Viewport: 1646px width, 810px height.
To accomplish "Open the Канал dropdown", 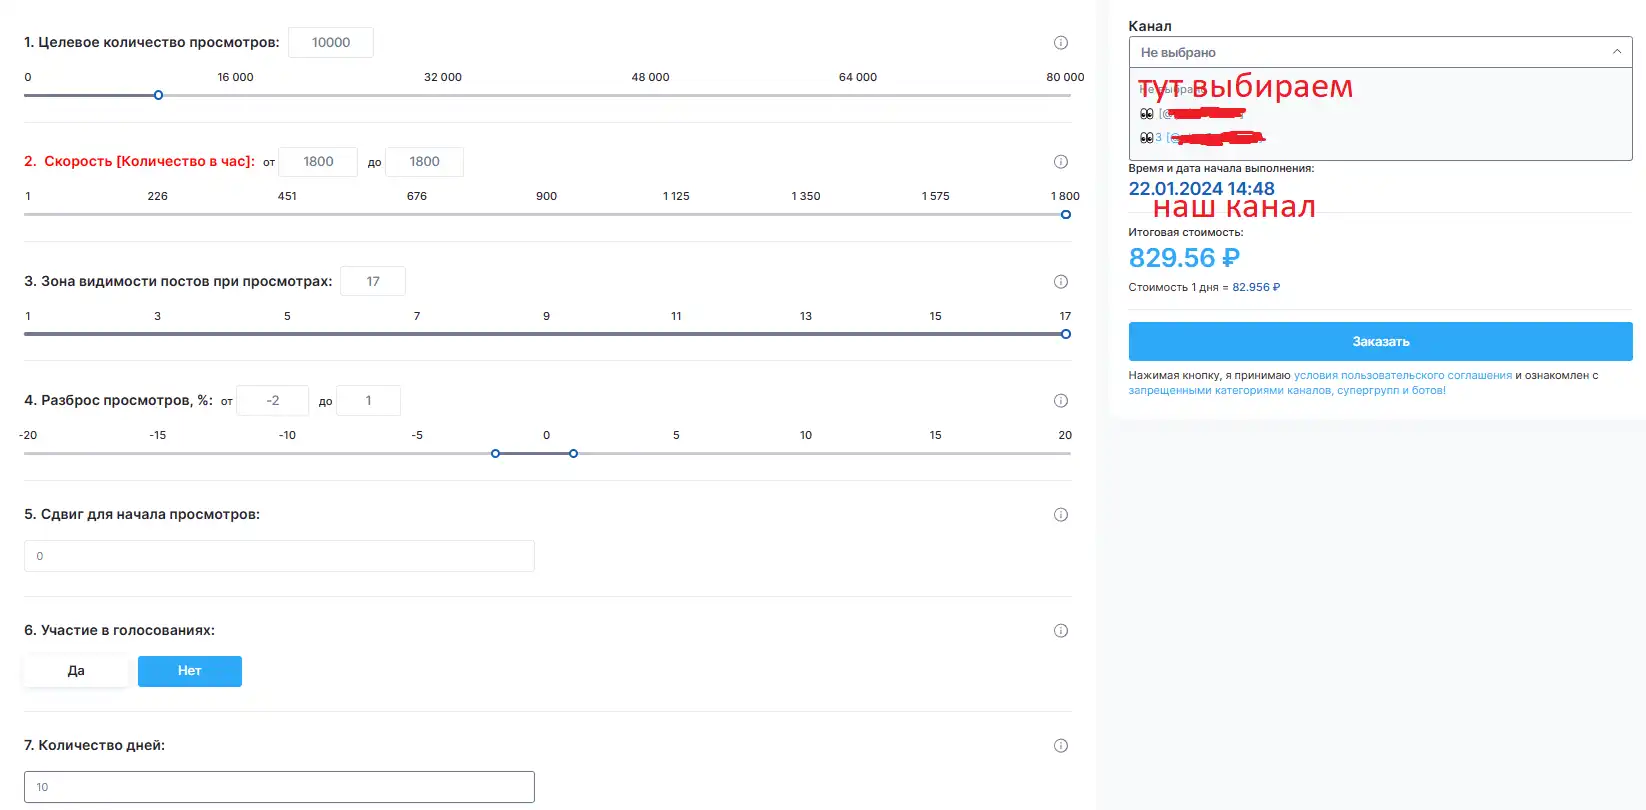I will click(x=1380, y=52).
